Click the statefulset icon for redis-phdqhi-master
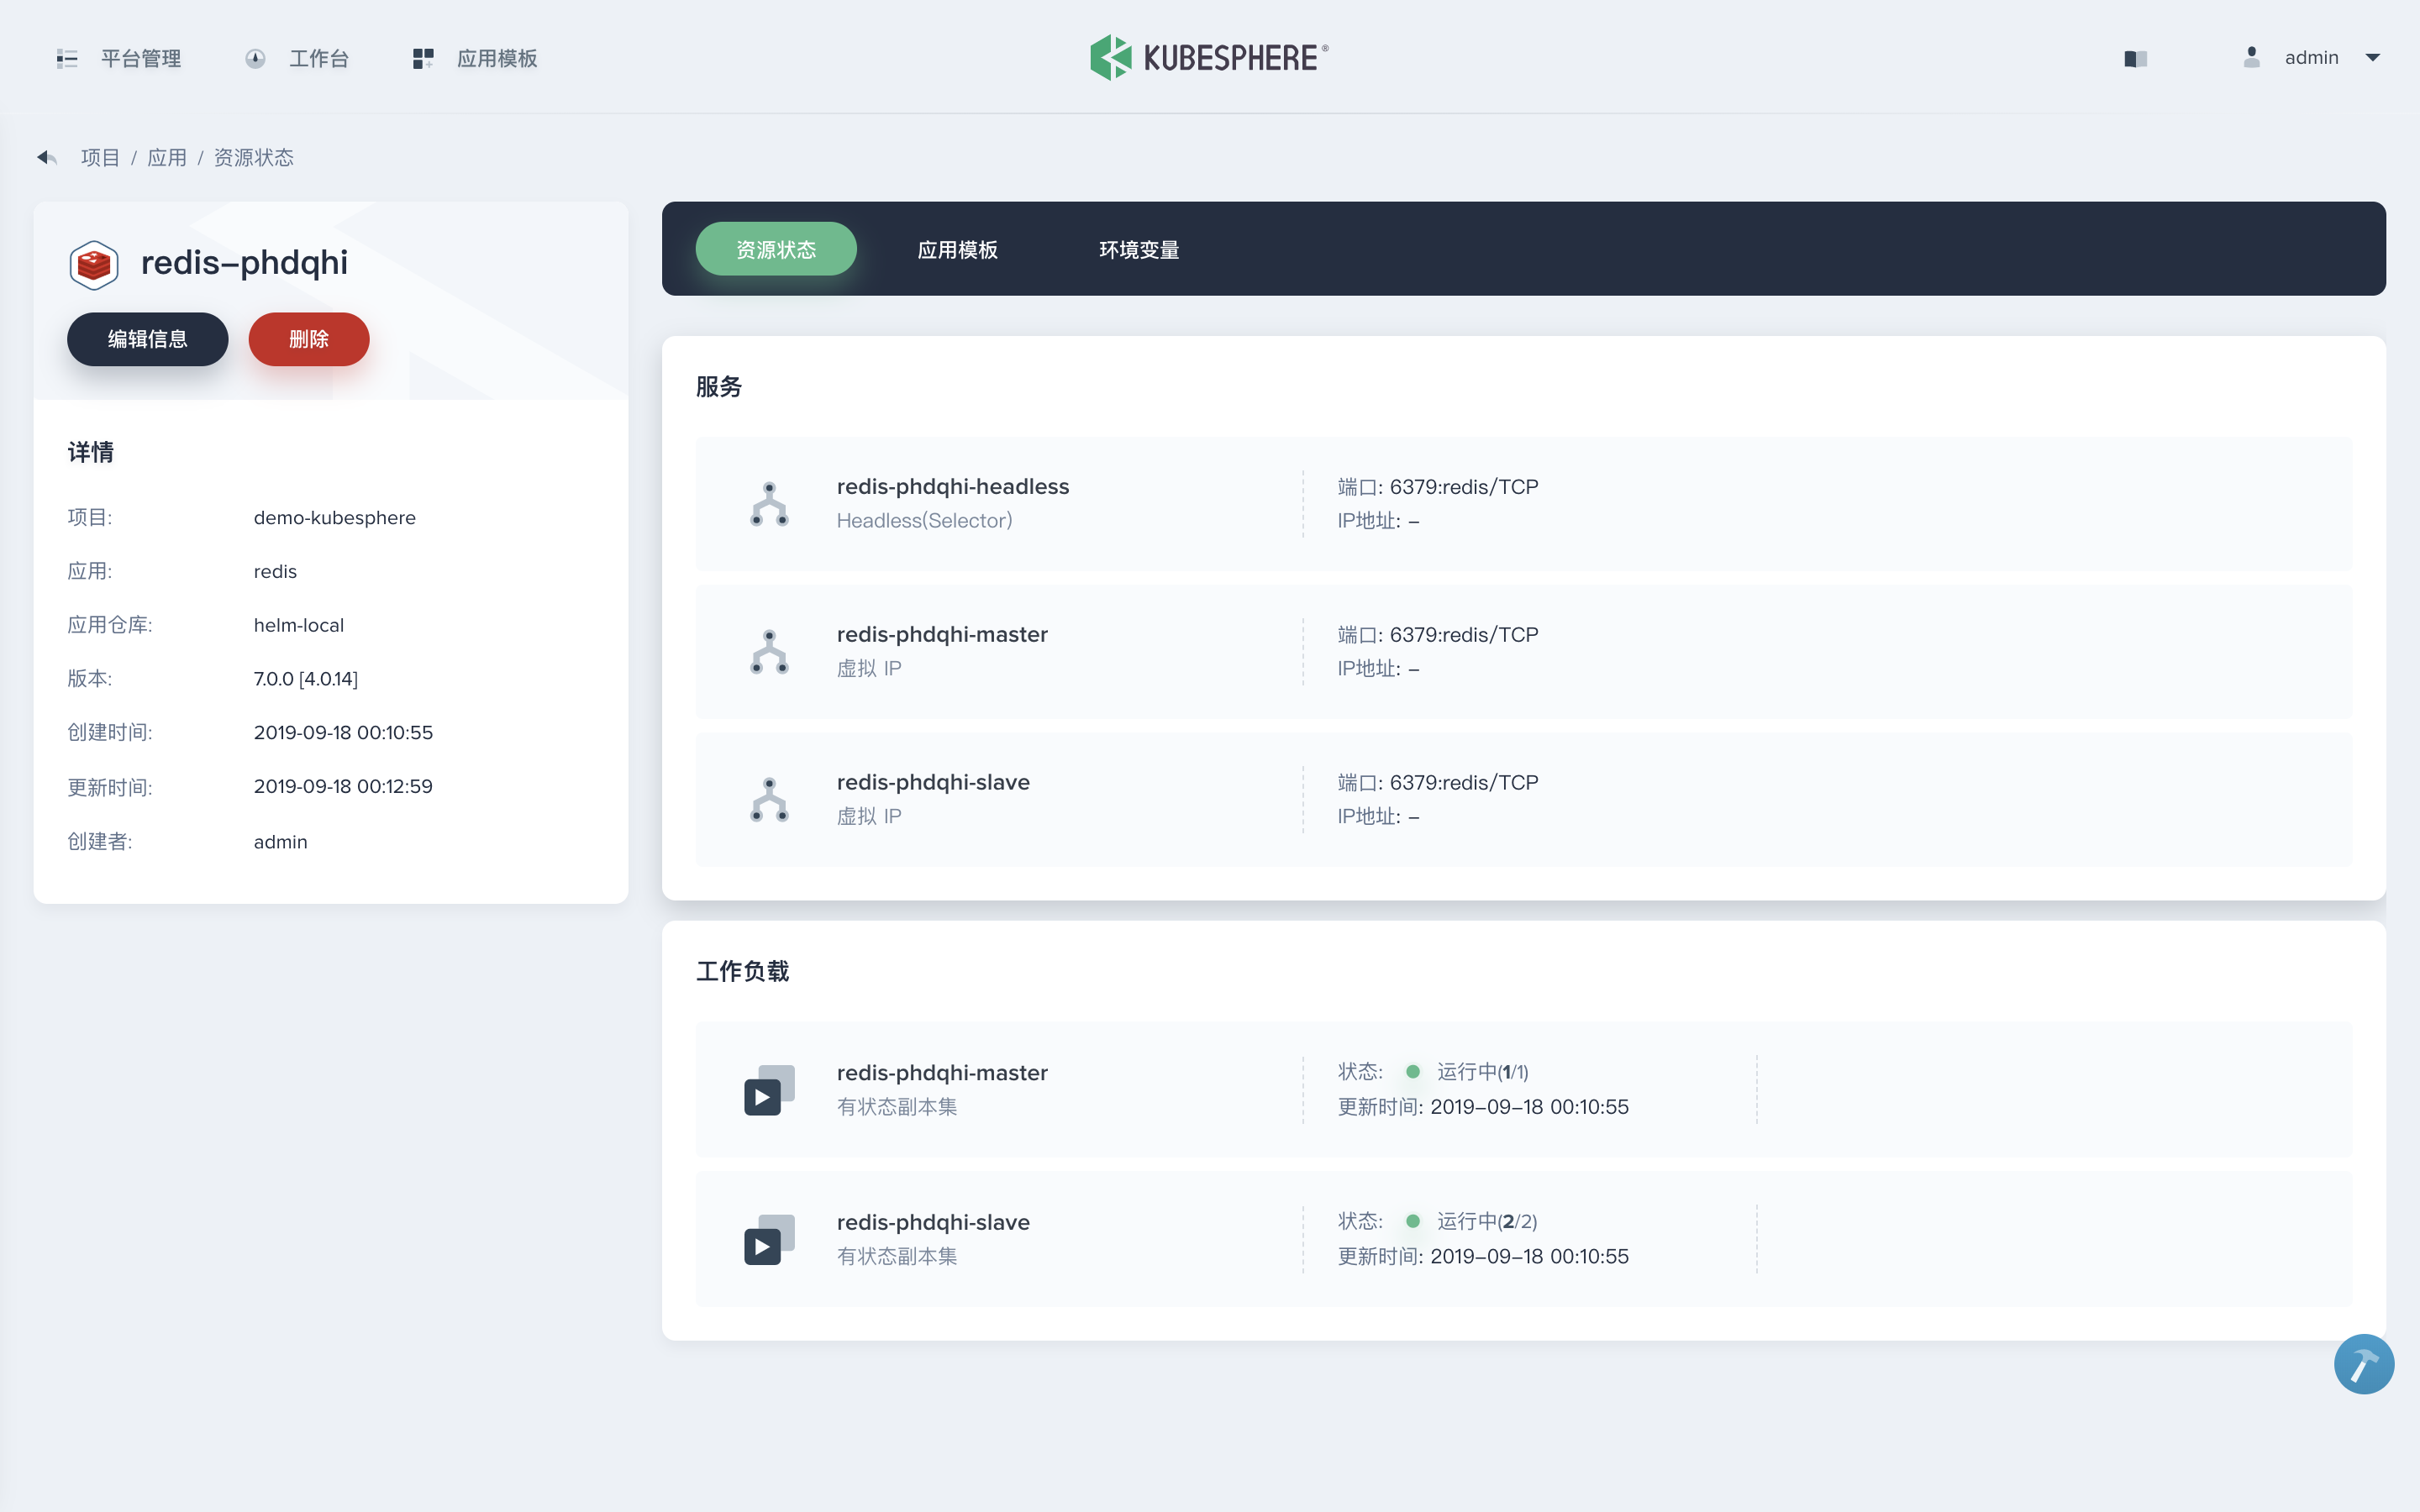This screenshot has width=2420, height=1512. click(769, 1090)
